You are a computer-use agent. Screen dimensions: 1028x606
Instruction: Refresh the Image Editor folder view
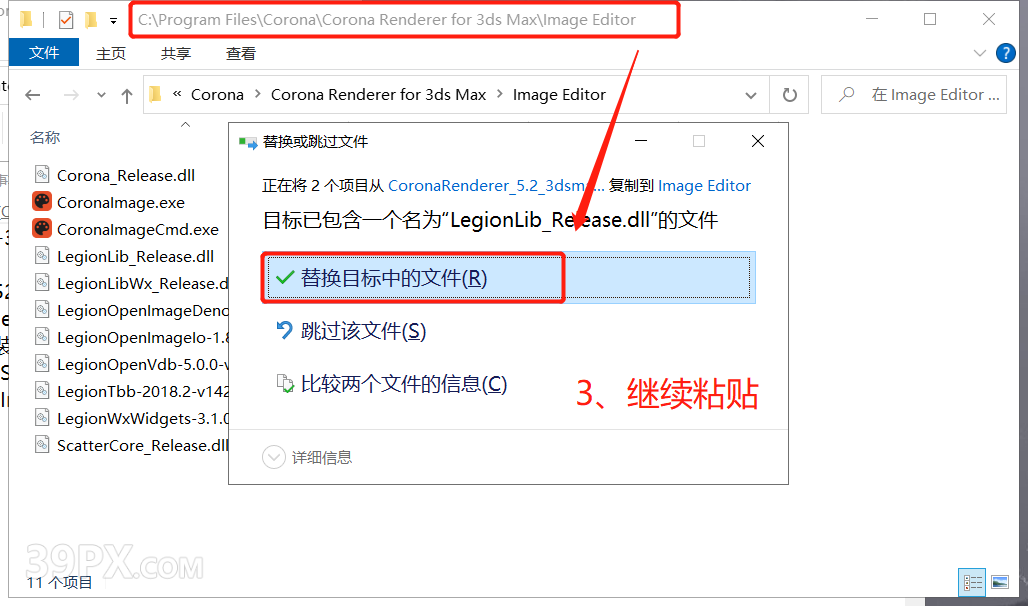point(790,95)
